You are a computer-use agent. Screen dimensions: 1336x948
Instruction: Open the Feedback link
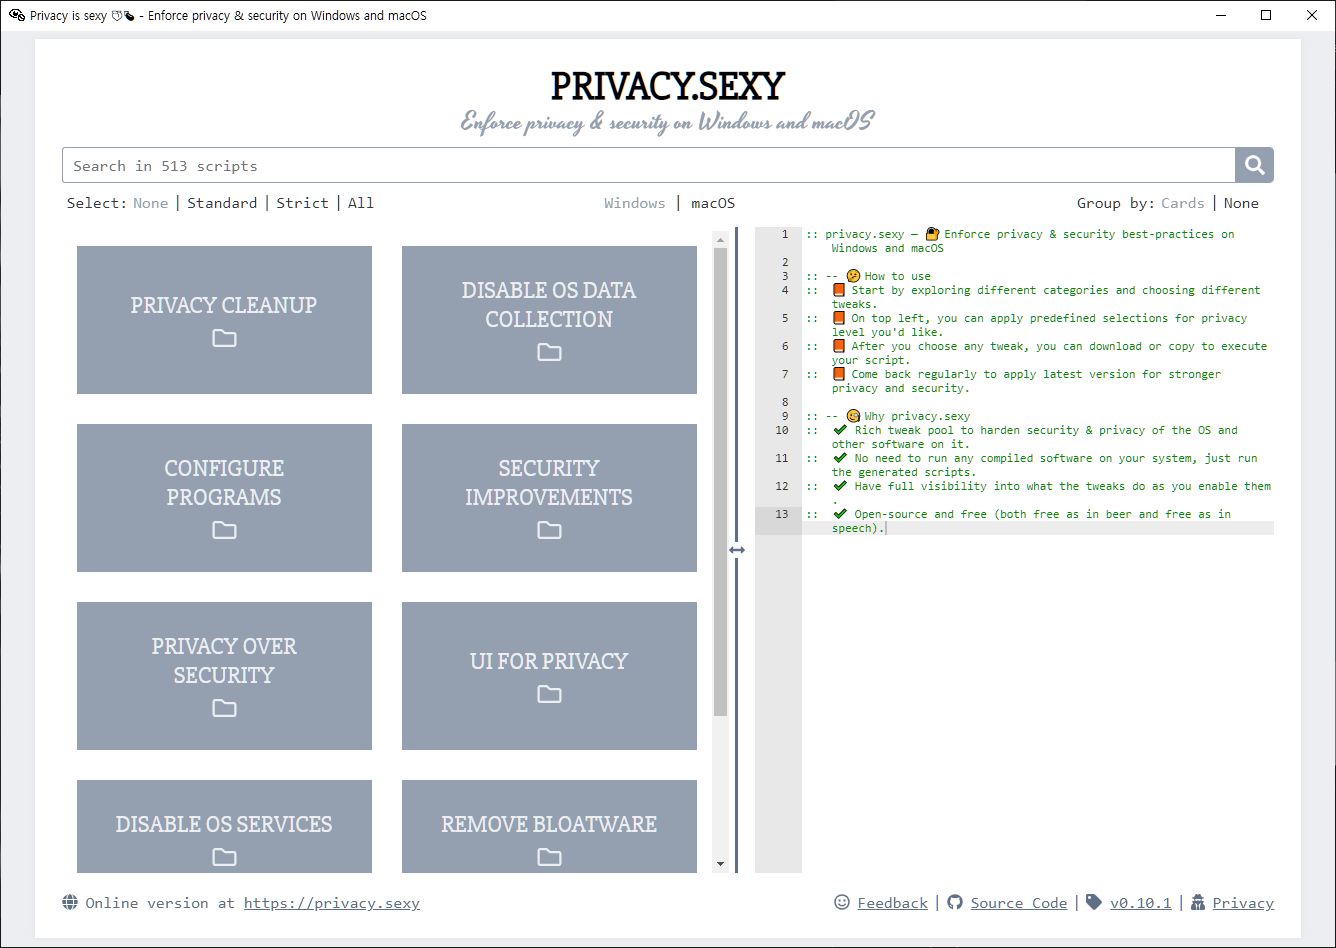893,903
